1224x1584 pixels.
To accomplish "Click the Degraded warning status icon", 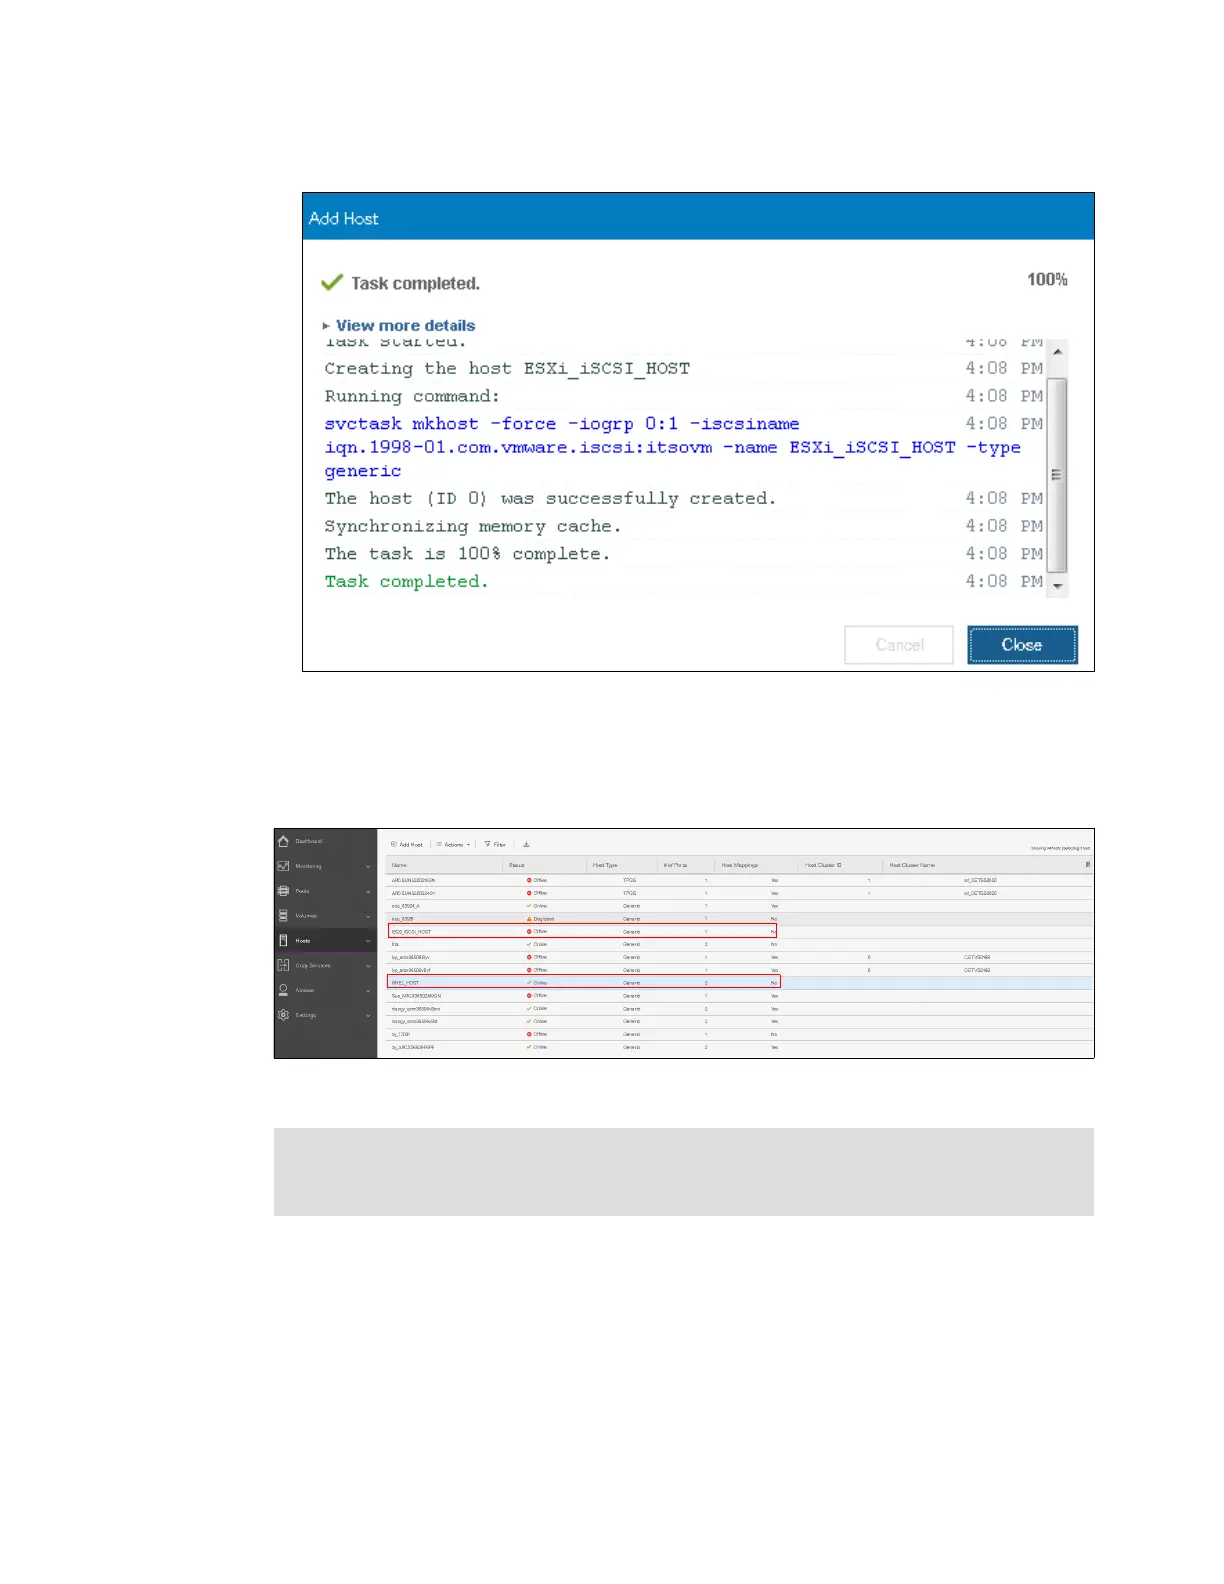I will (x=530, y=918).
